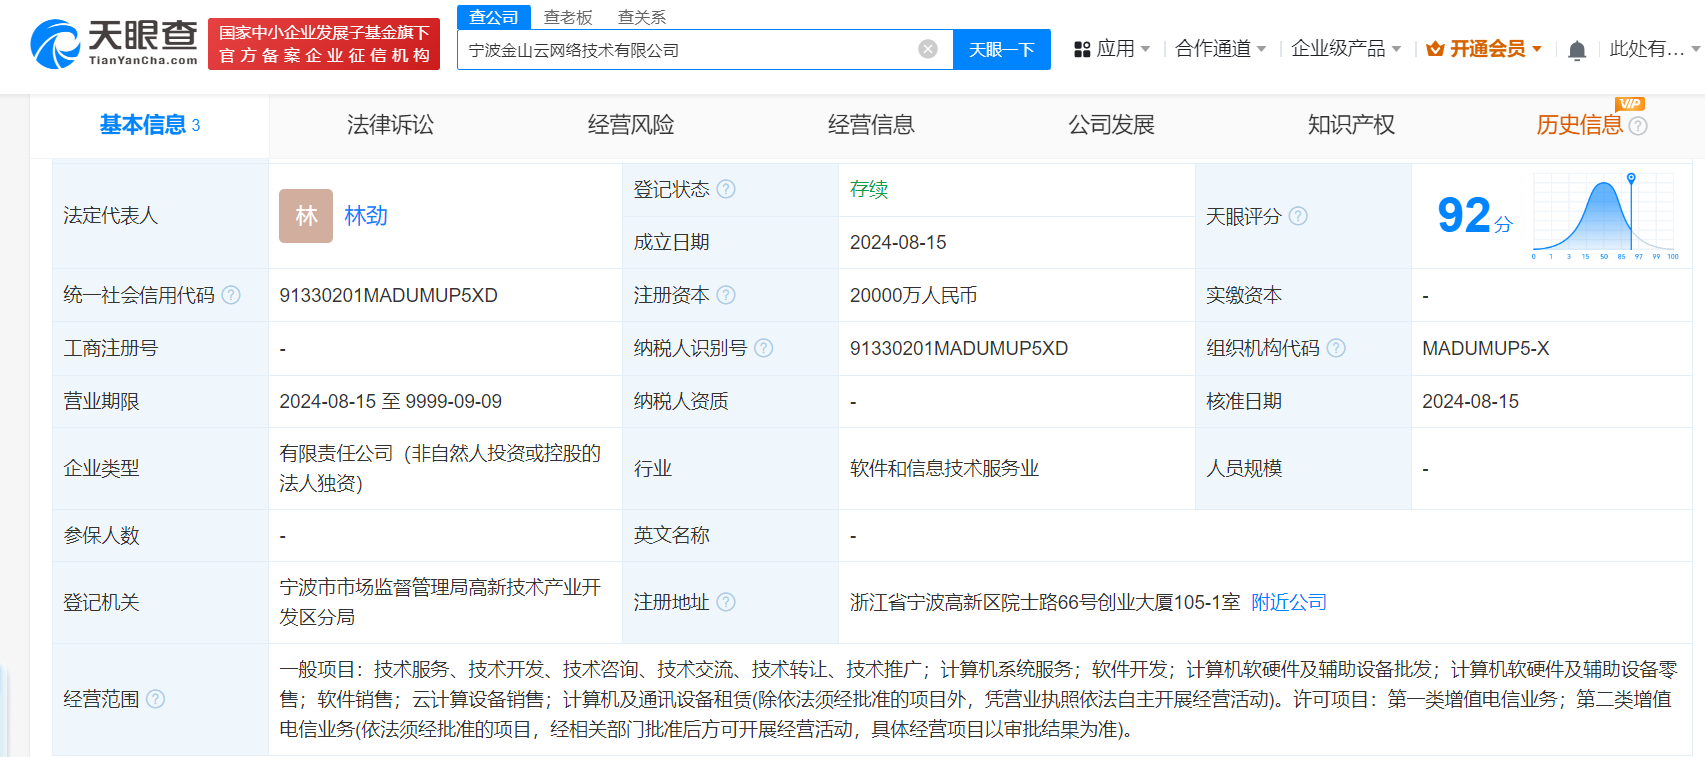The width and height of the screenshot is (1705, 757).
Task: Expand the 合作通道 dropdown
Action: coord(1220,49)
